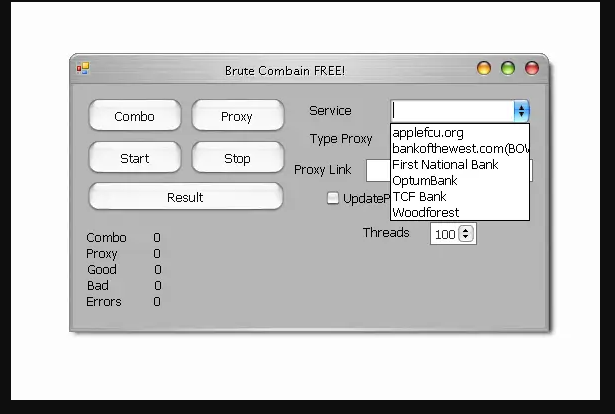This screenshot has width=615, height=414.
Task: Click the 'Proxy' counter label in stats
Action: [102, 254]
